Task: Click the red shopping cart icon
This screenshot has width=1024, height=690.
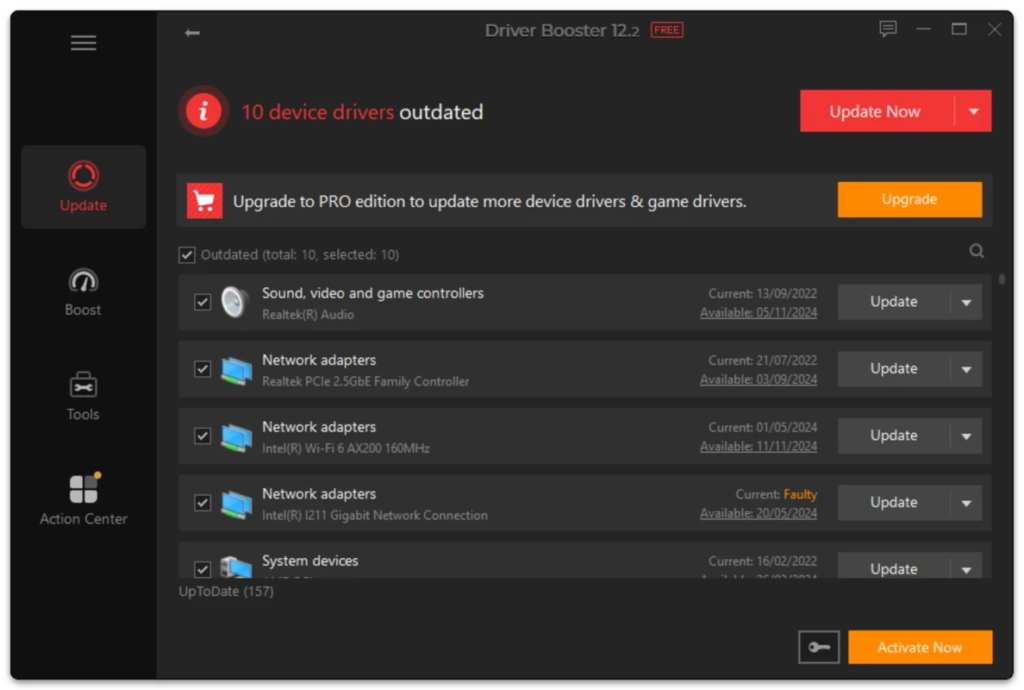Action: coord(205,201)
